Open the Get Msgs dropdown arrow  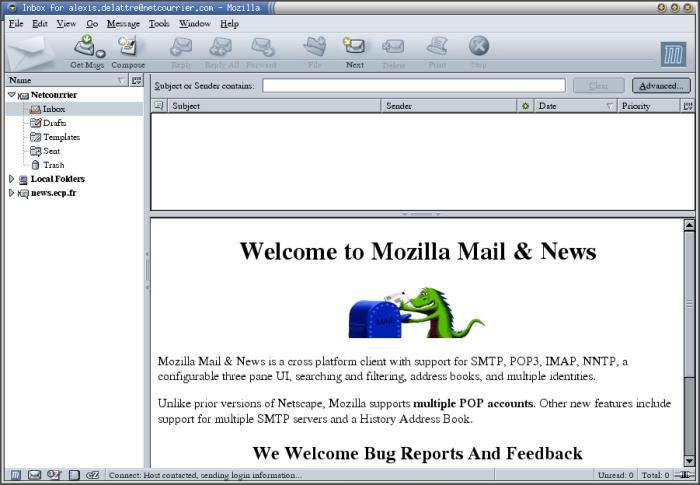[101, 54]
